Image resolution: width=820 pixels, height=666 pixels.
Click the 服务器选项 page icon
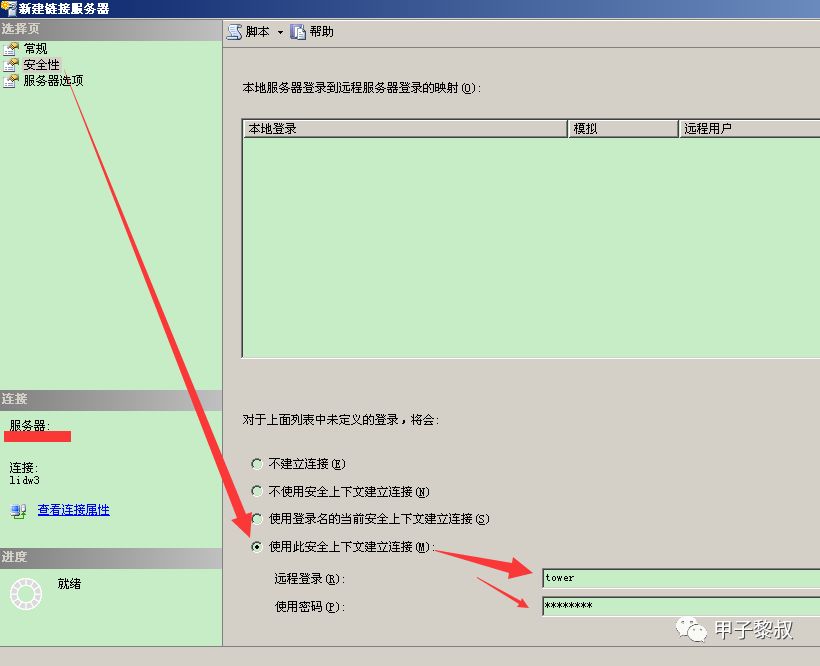tap(11, 81)
